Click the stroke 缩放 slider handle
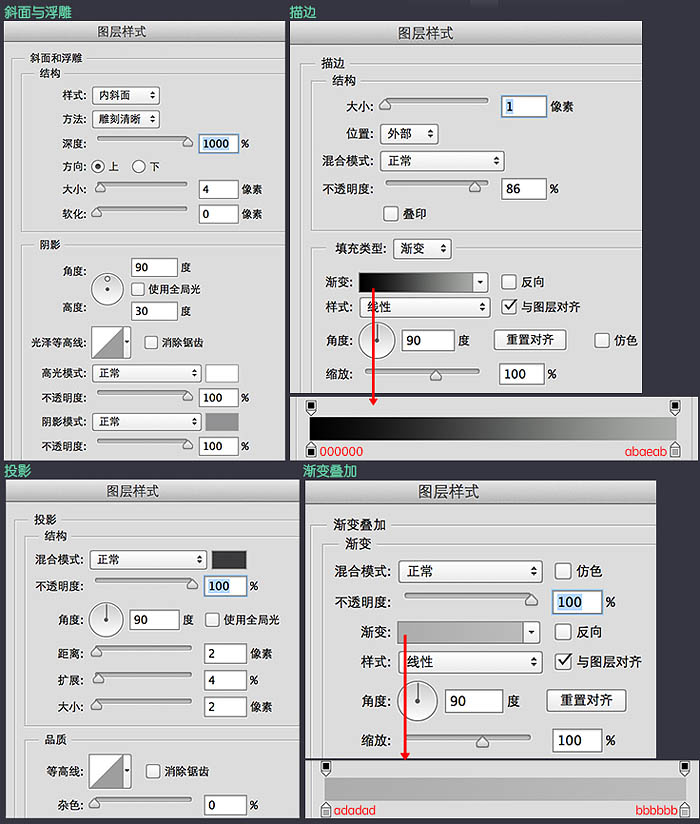The image size is (700, 824). pos(436,375)
